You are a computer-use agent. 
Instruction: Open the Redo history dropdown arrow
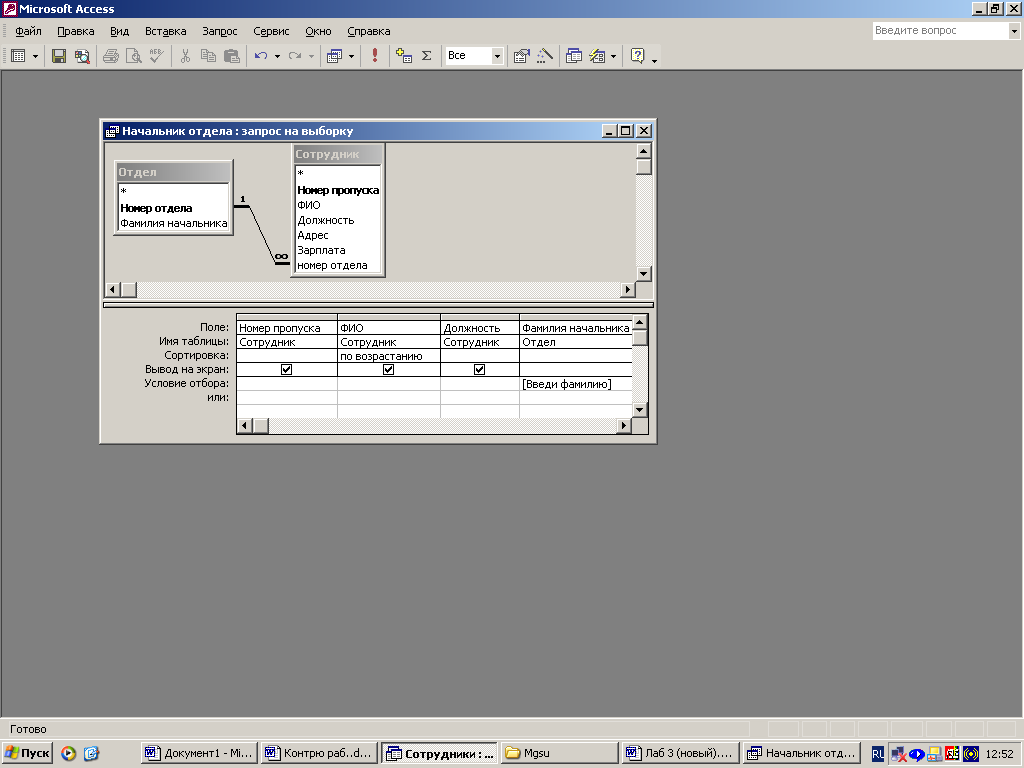[x=312, y=56]
